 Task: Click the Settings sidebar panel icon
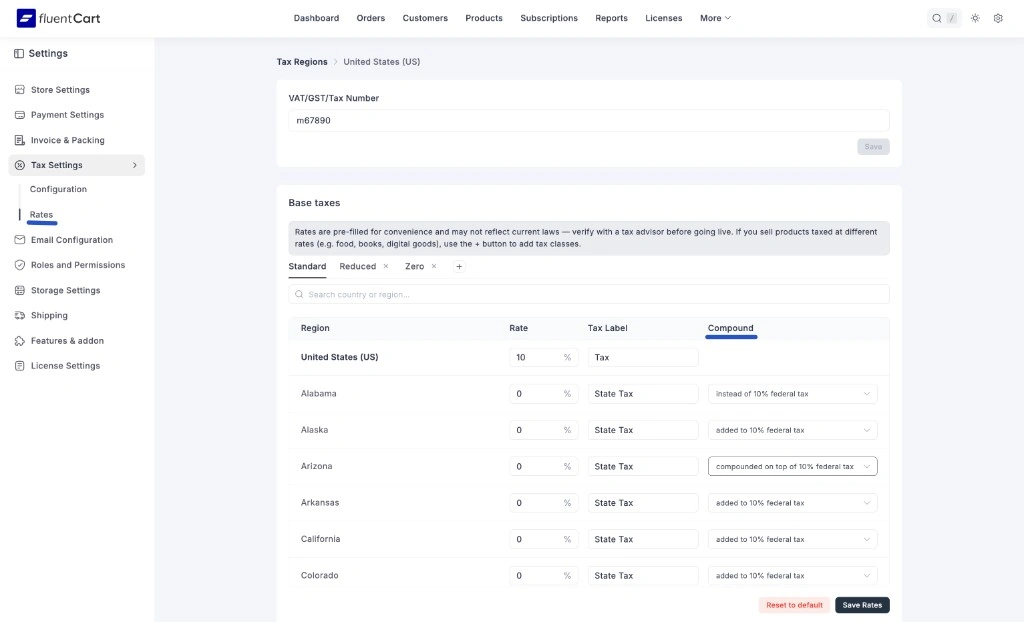coord(19,54)
